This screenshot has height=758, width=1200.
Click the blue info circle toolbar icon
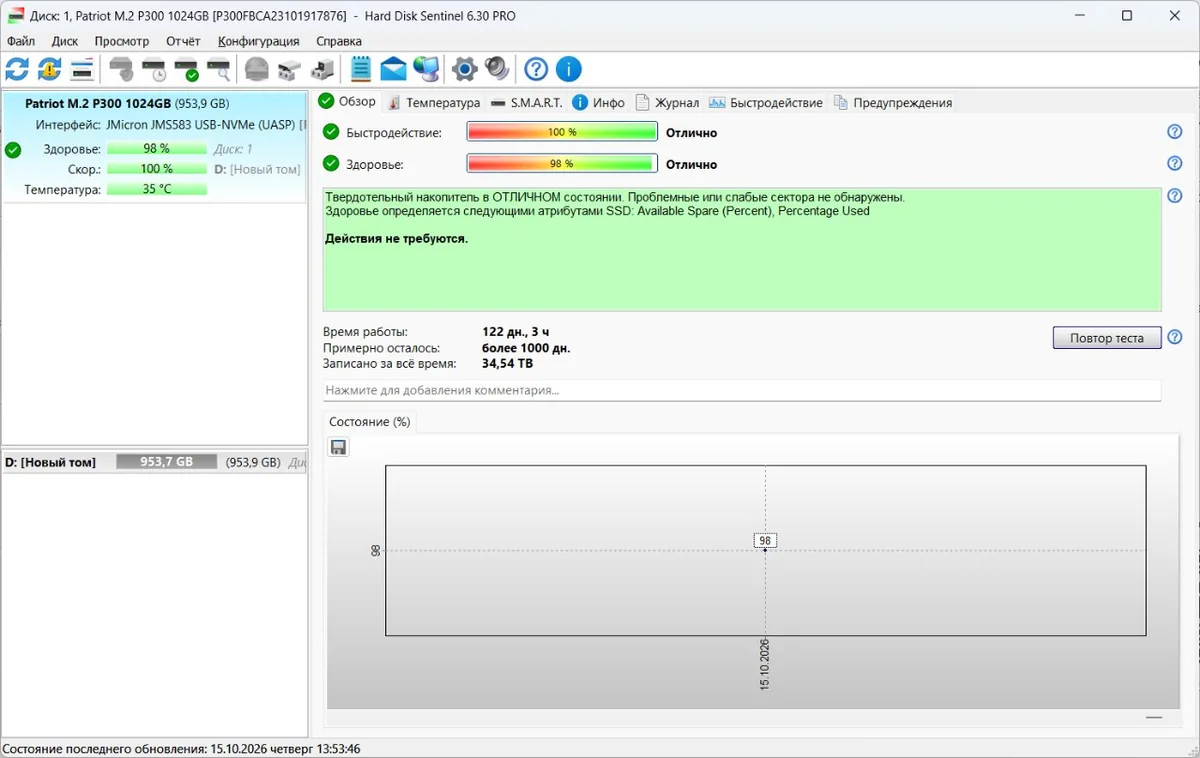coord(568,69)
